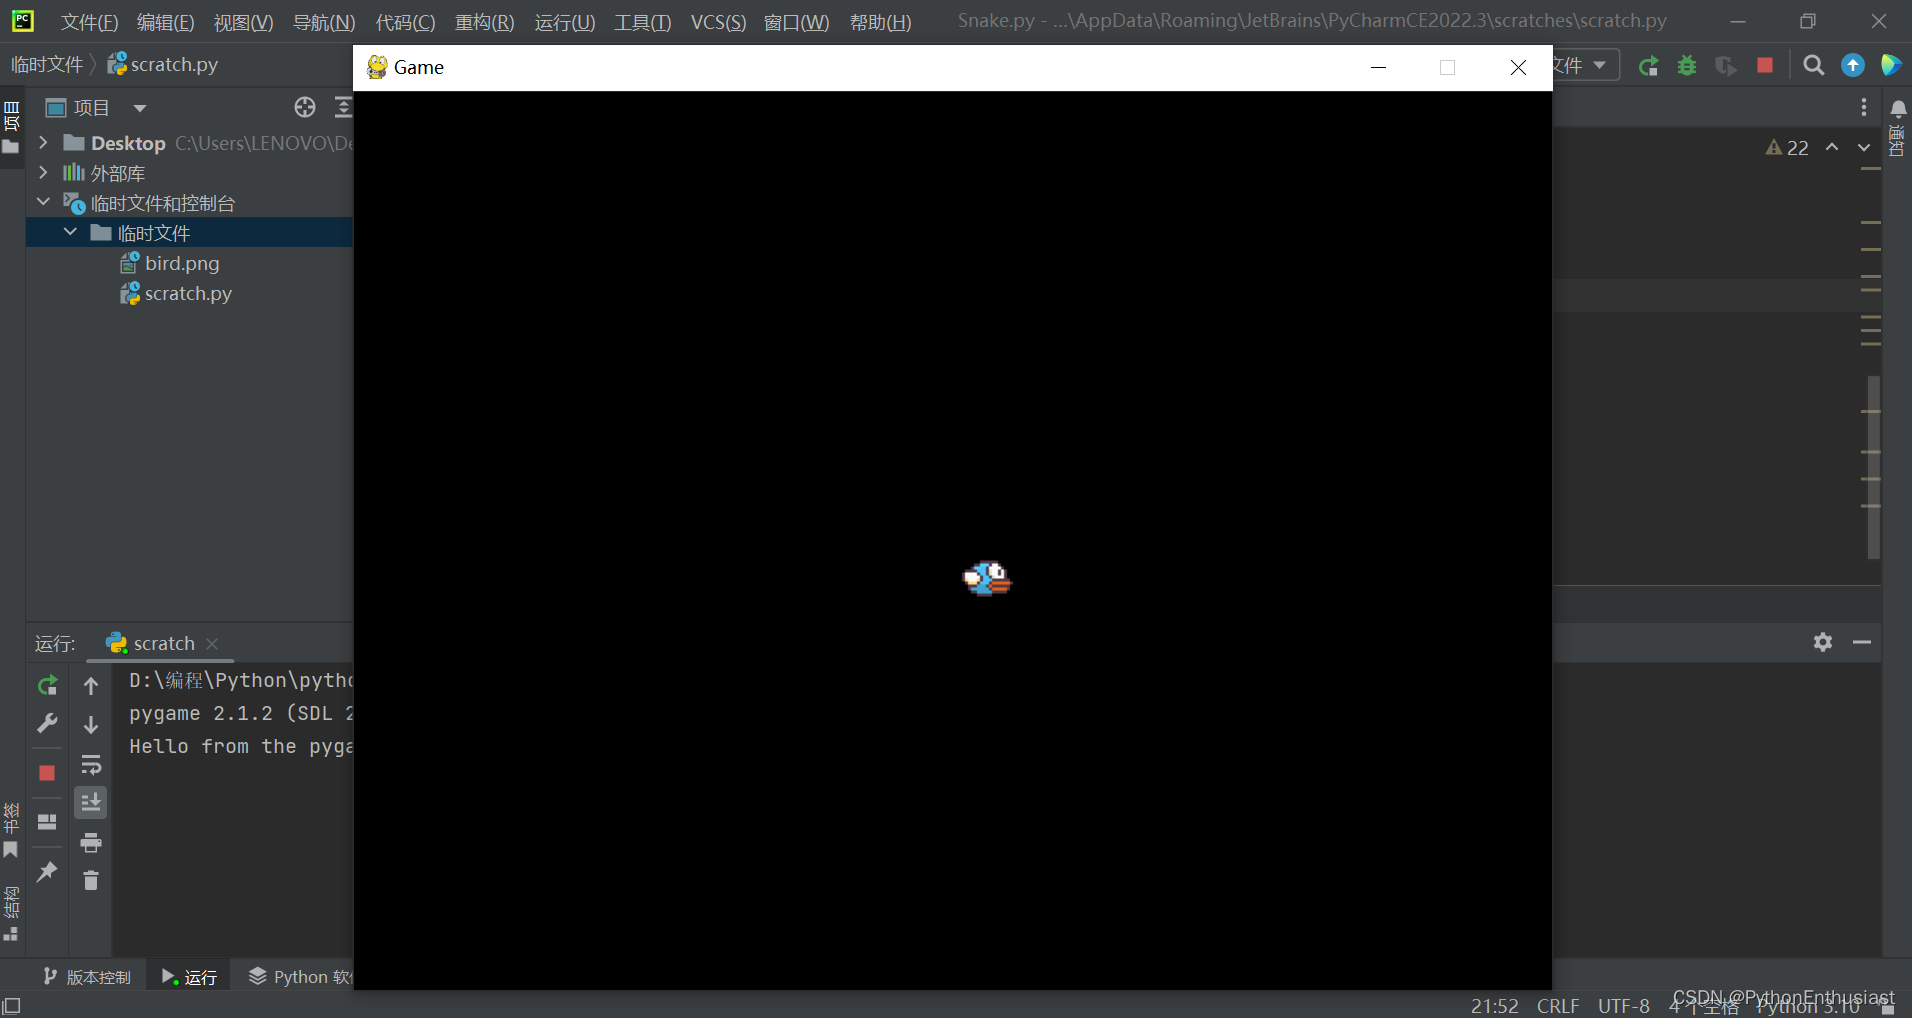Click the debug bug icon in top toolbar
Image resolution: width=1912 pixels, height=1018 pixels.
[1687, 66]
